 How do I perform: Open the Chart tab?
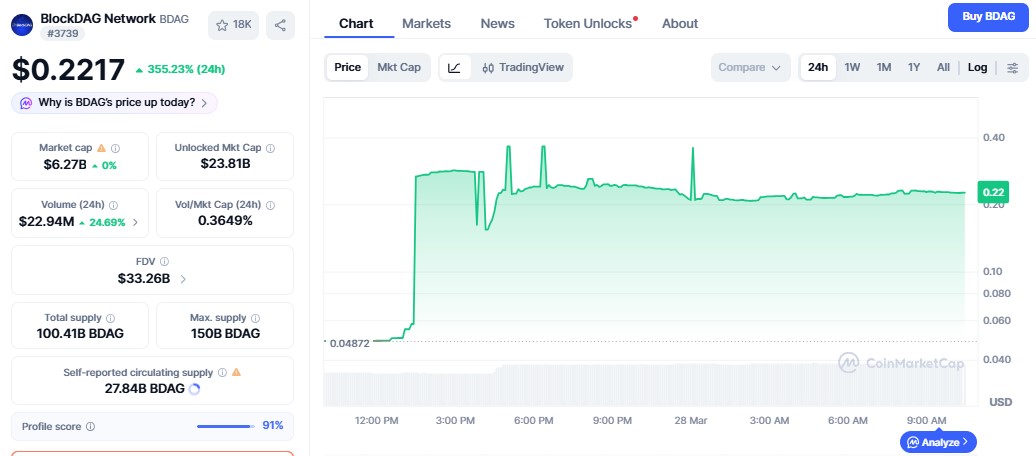click(356, 24)
